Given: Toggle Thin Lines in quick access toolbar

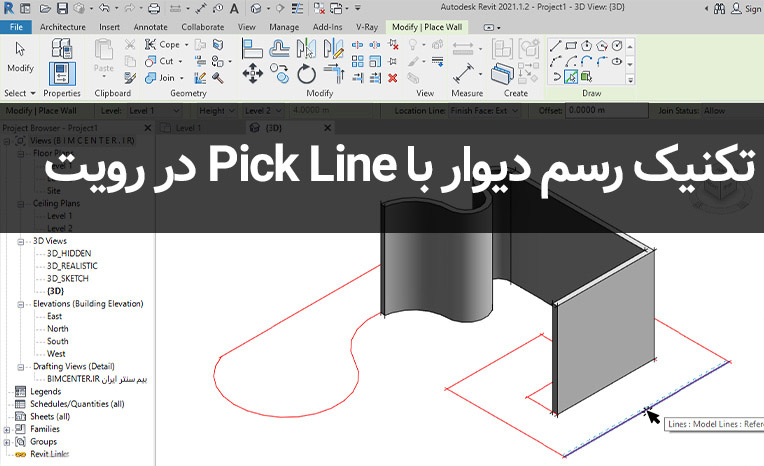Looking at the screenshot, I should click(x=297, y=8).
